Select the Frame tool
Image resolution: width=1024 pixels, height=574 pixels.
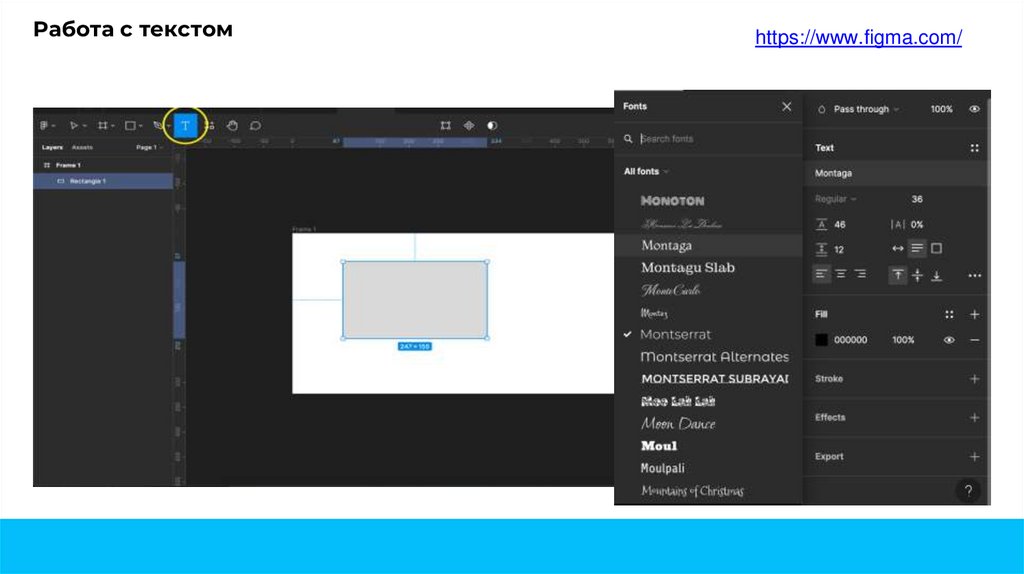coord(103,125)
